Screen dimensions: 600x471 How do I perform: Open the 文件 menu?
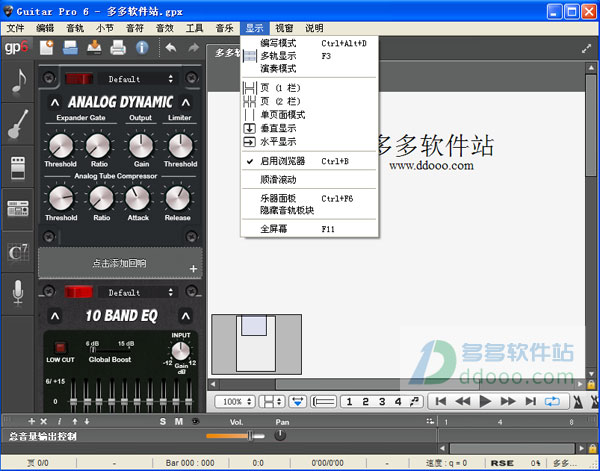(16, 28)
